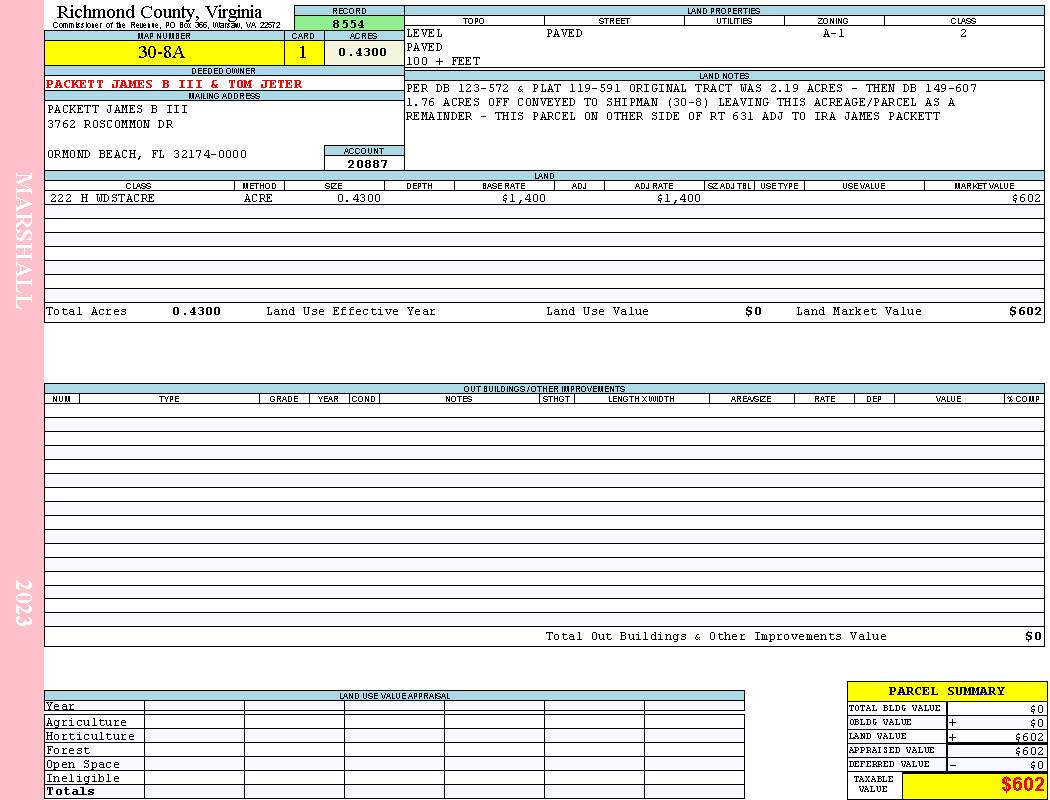The width and height of the screenshot is (1050, 800).
Task: Click $602 in the WDSTACRE land row
Action: [1026, 198]
